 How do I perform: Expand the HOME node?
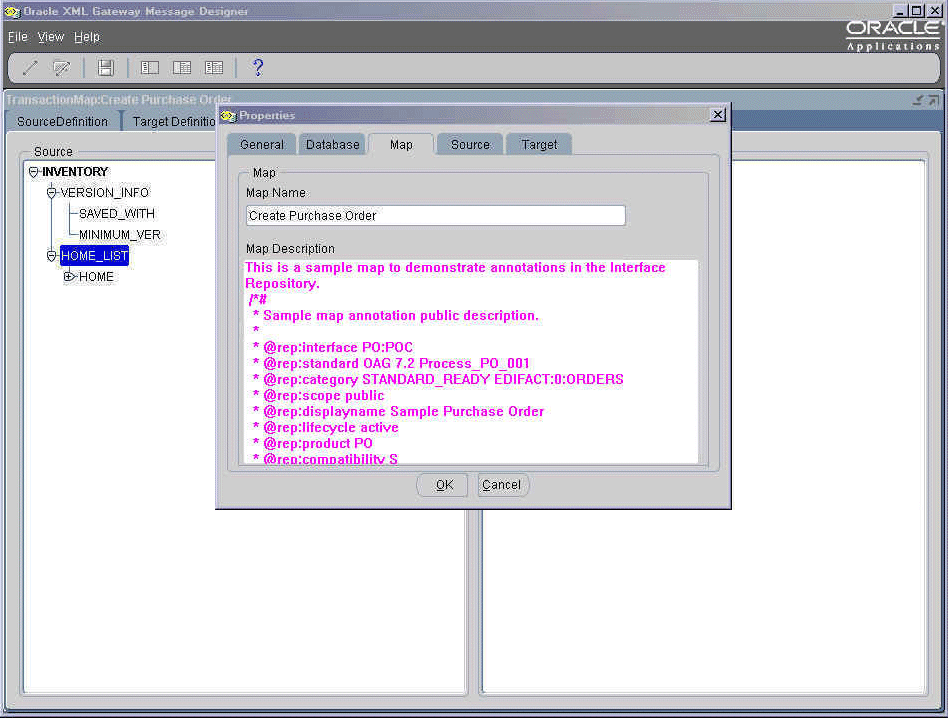[x=69, y=277]
